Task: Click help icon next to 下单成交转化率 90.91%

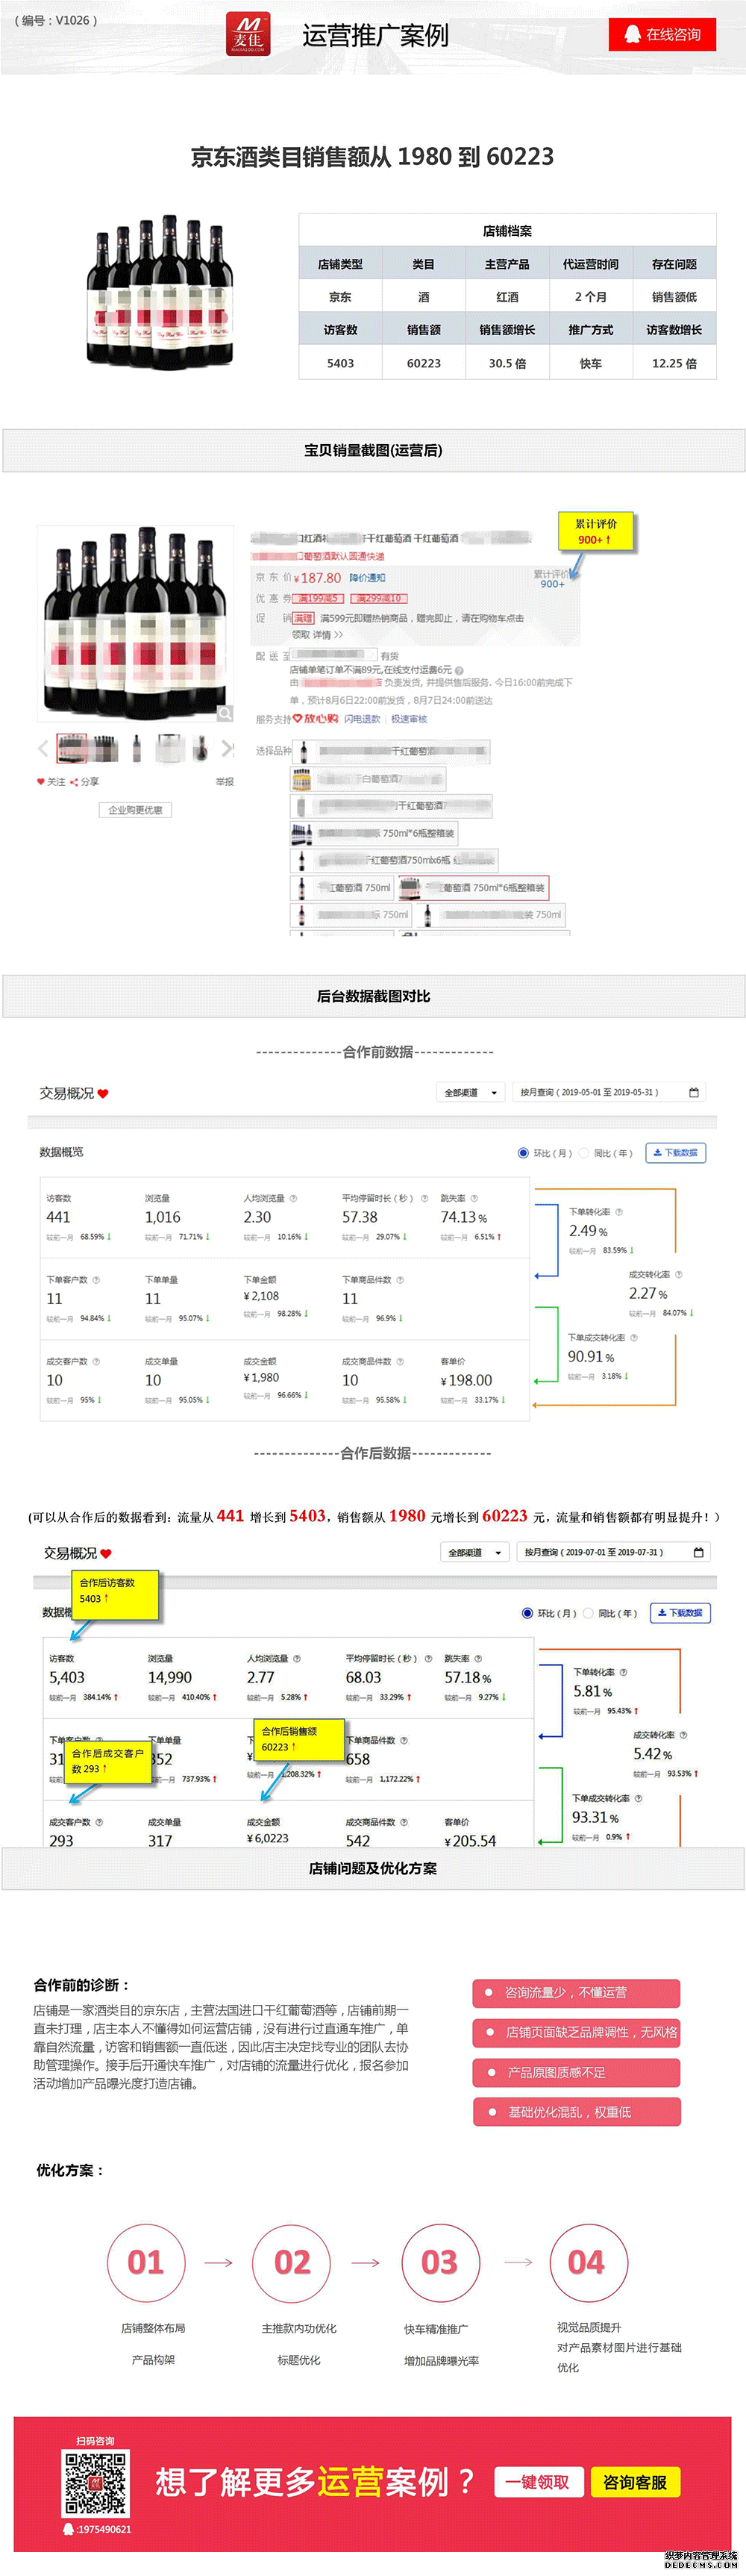Action: point(634,1338)
